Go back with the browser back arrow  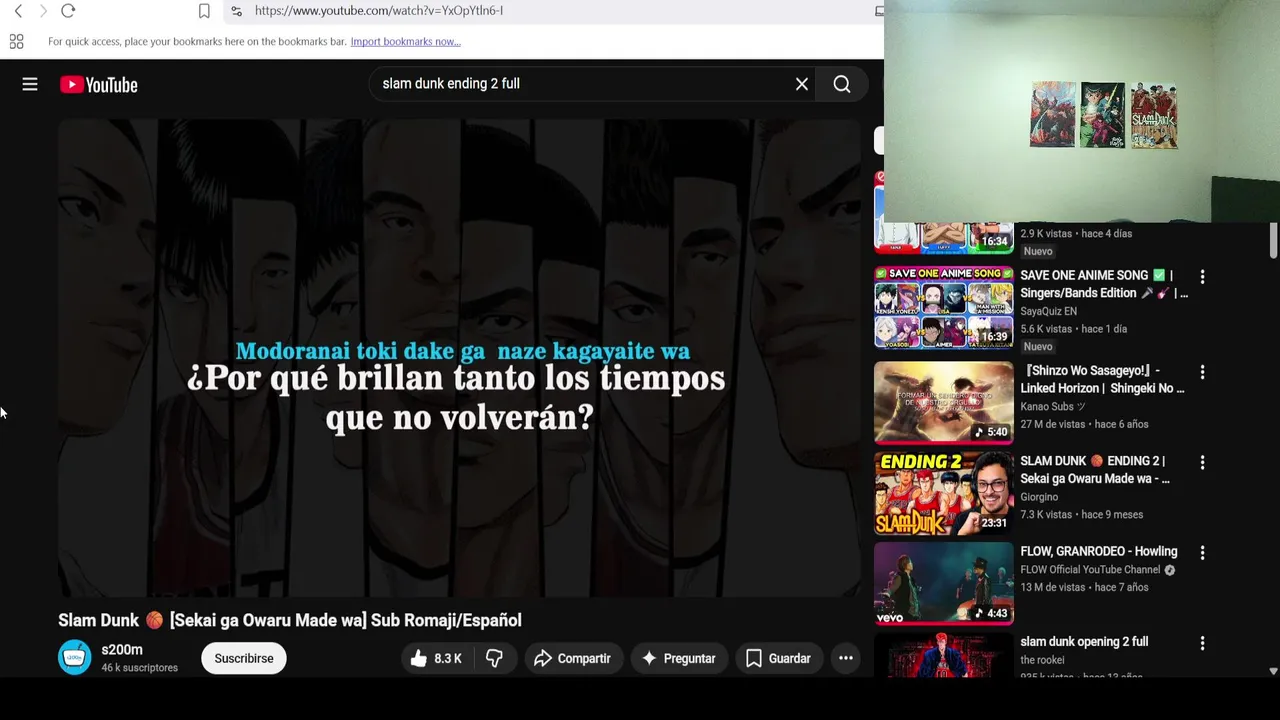18,11
